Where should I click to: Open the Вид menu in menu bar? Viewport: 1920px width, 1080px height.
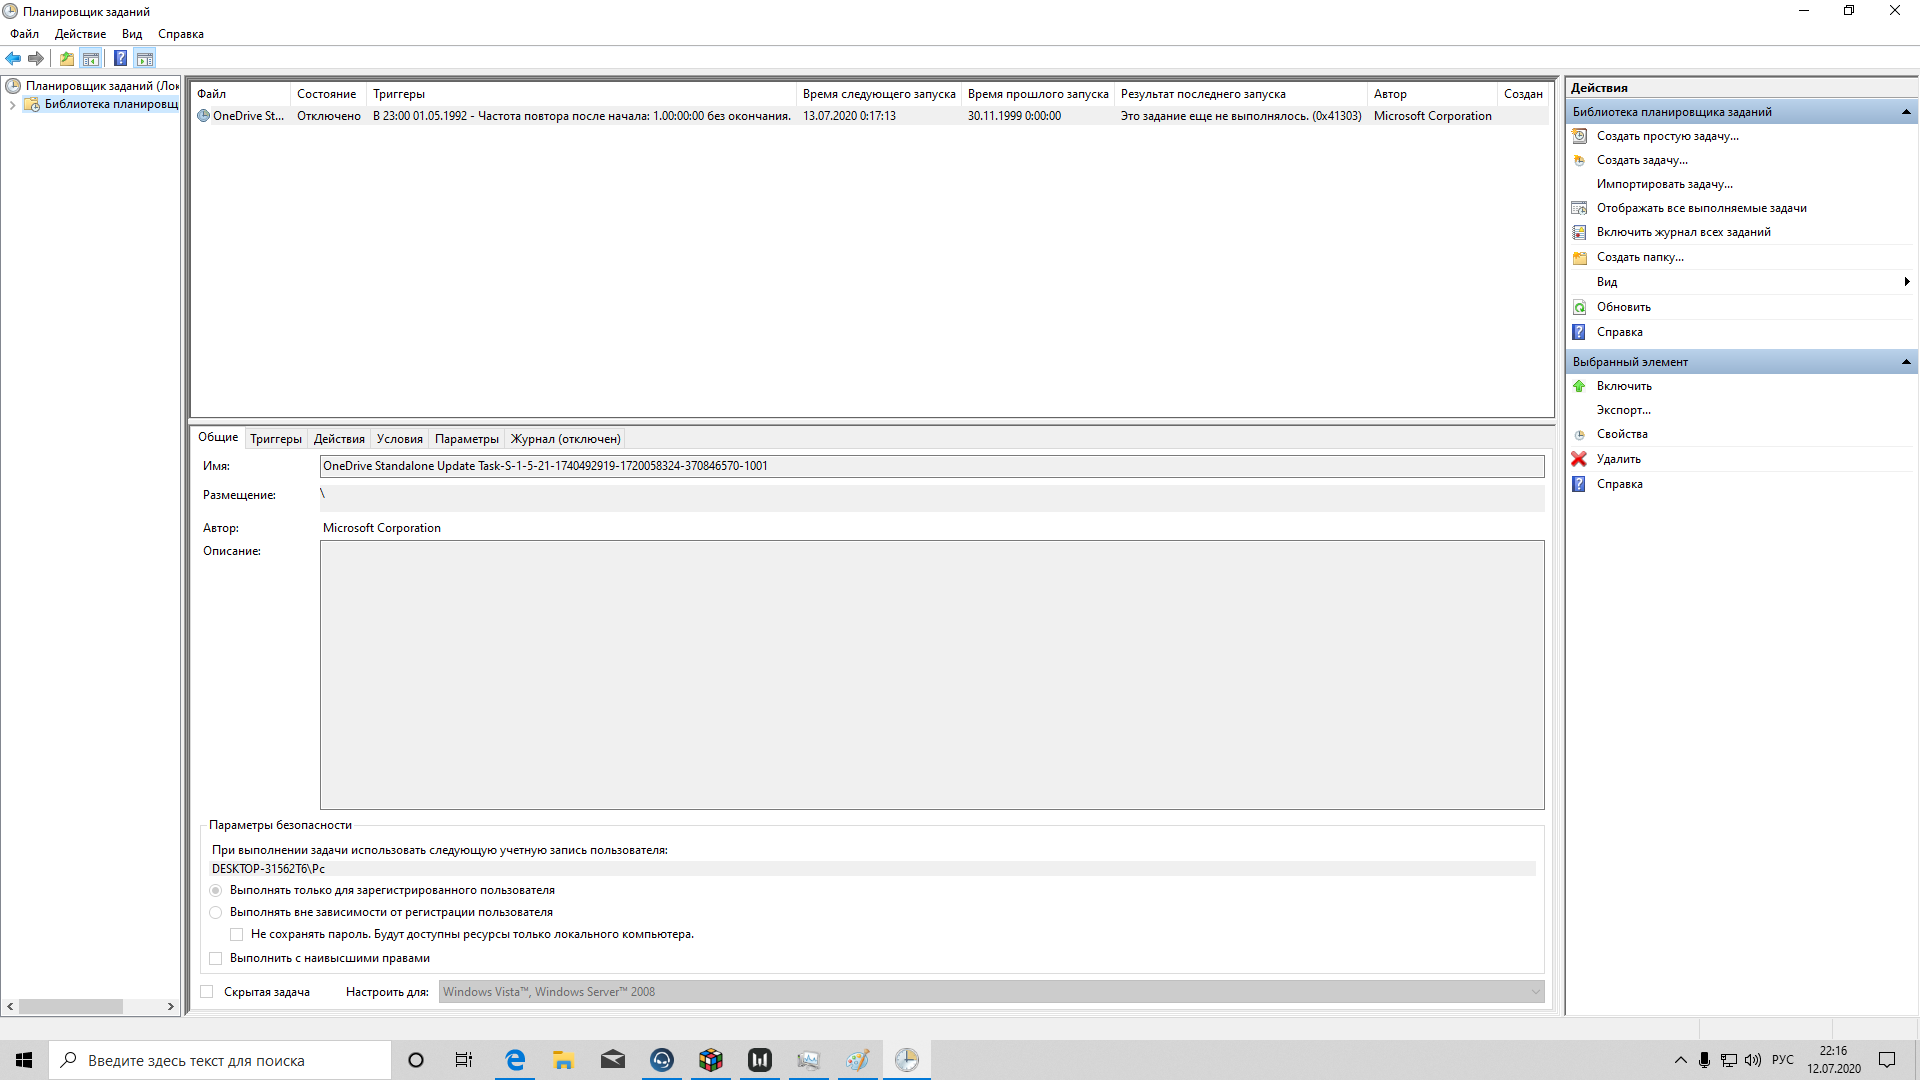coord(132,34)
